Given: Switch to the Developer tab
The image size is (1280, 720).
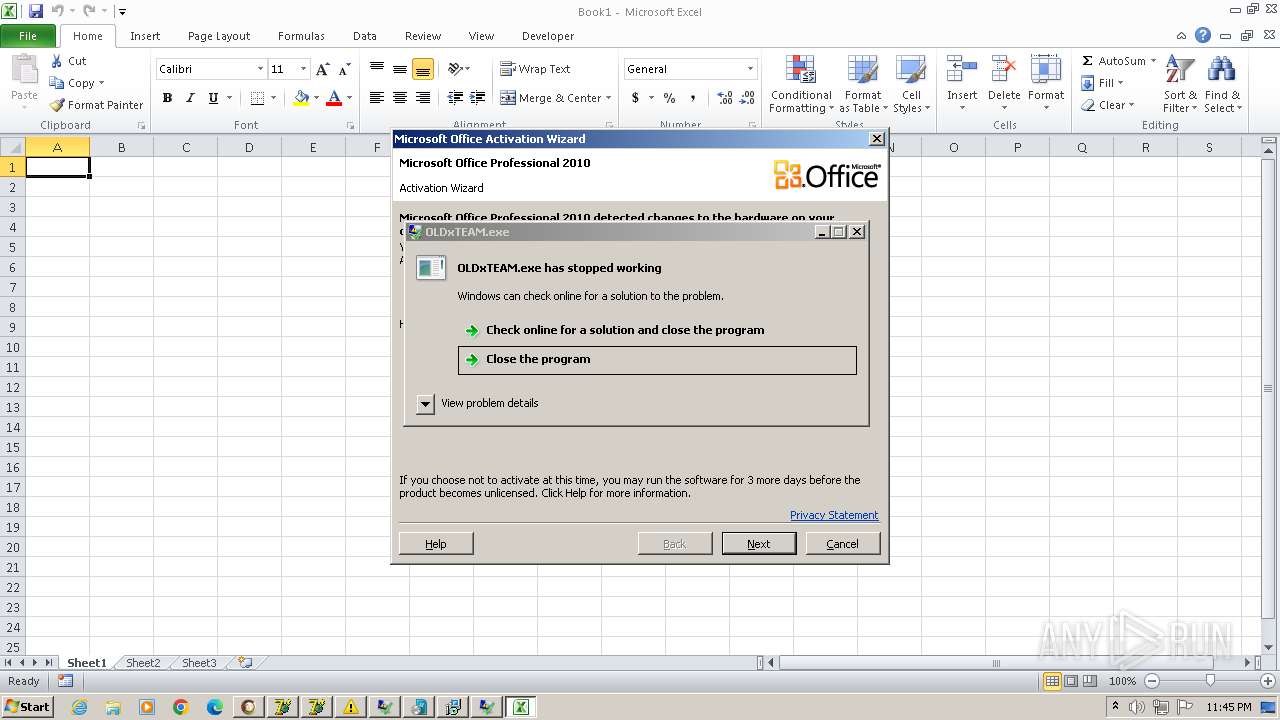Looking at the screenshot, I should pos(548,36).
